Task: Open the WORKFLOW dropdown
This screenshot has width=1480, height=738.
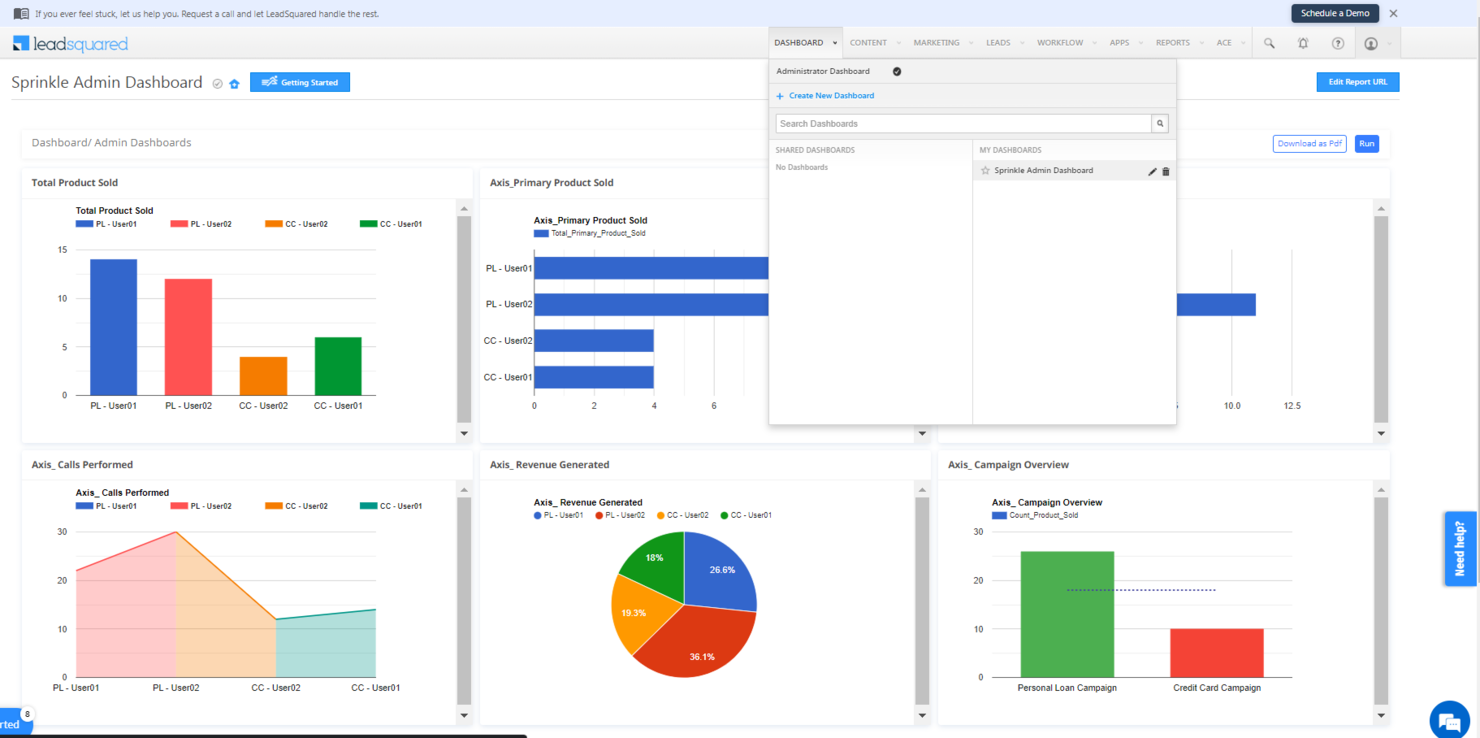Action: coord(1062,42)
